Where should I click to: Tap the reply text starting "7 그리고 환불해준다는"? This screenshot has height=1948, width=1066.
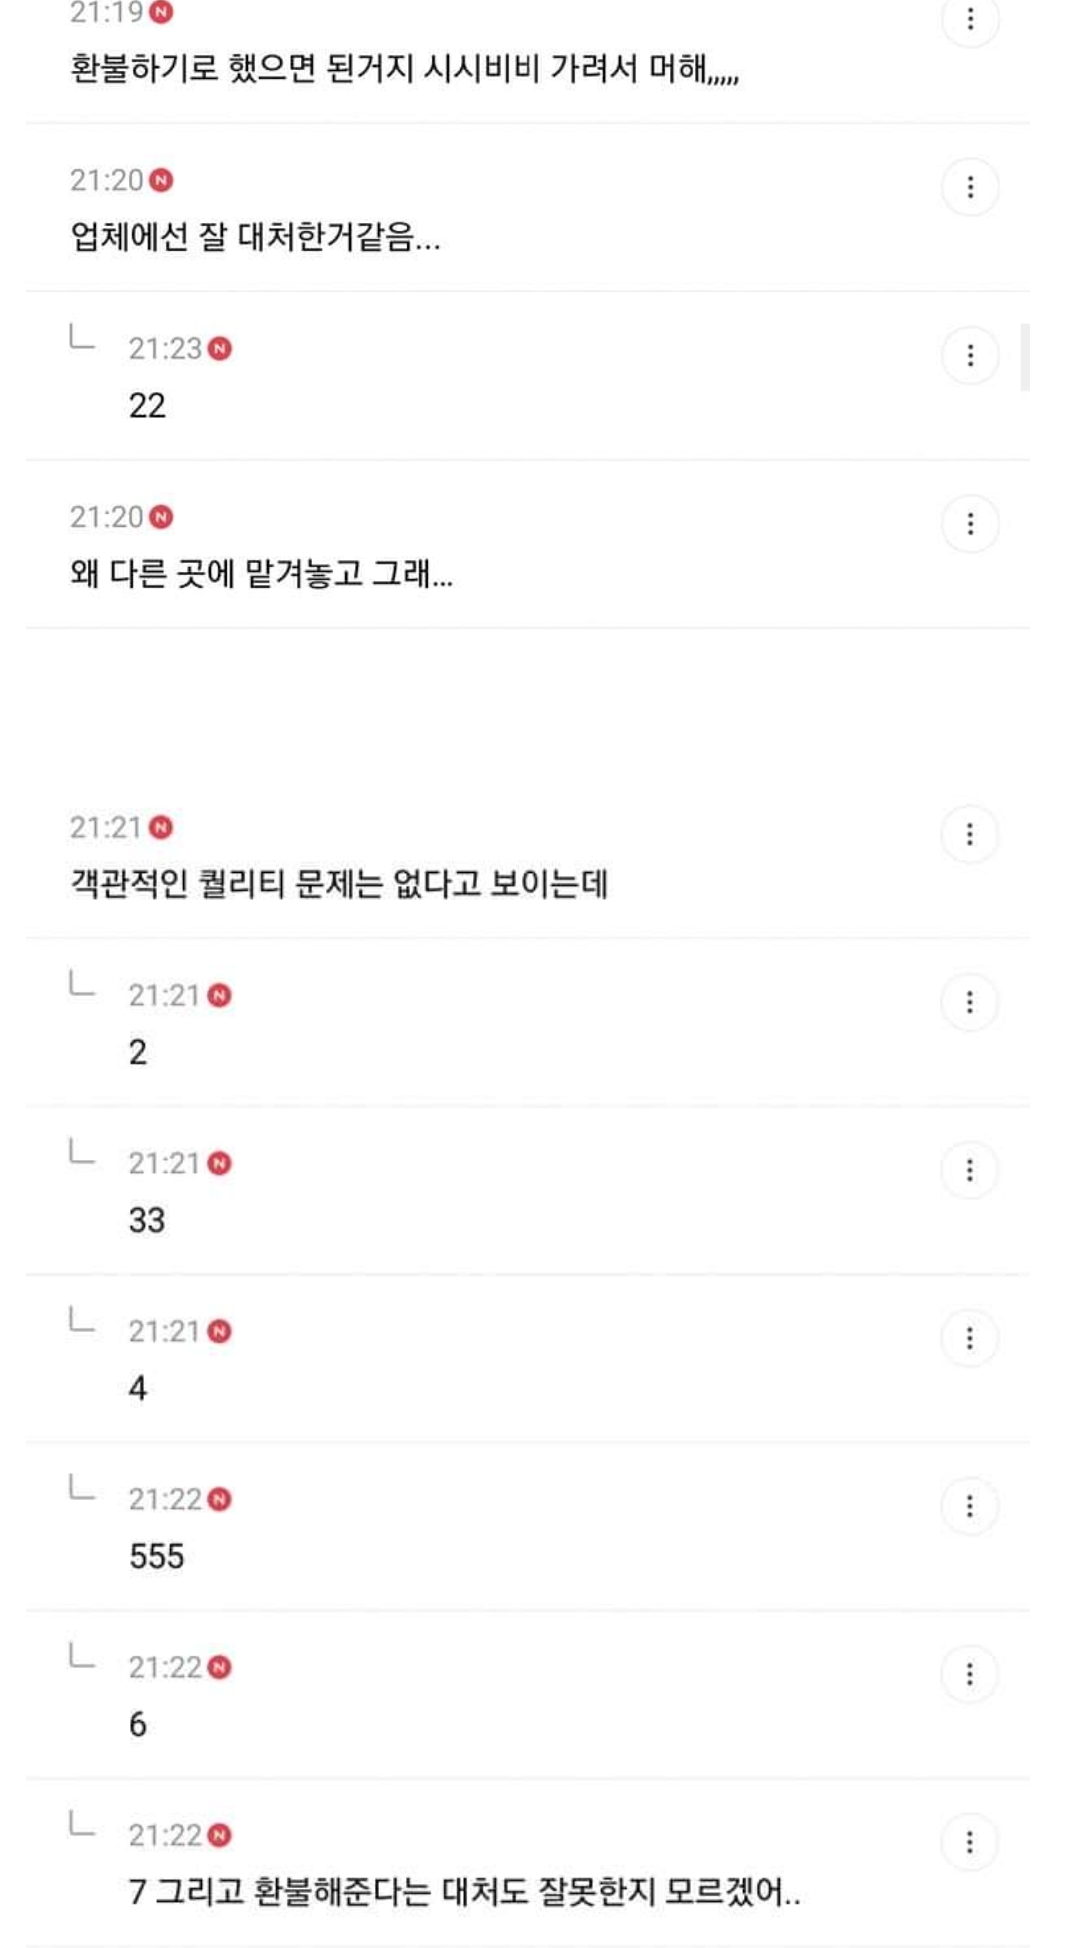[x=464, y=1892]
